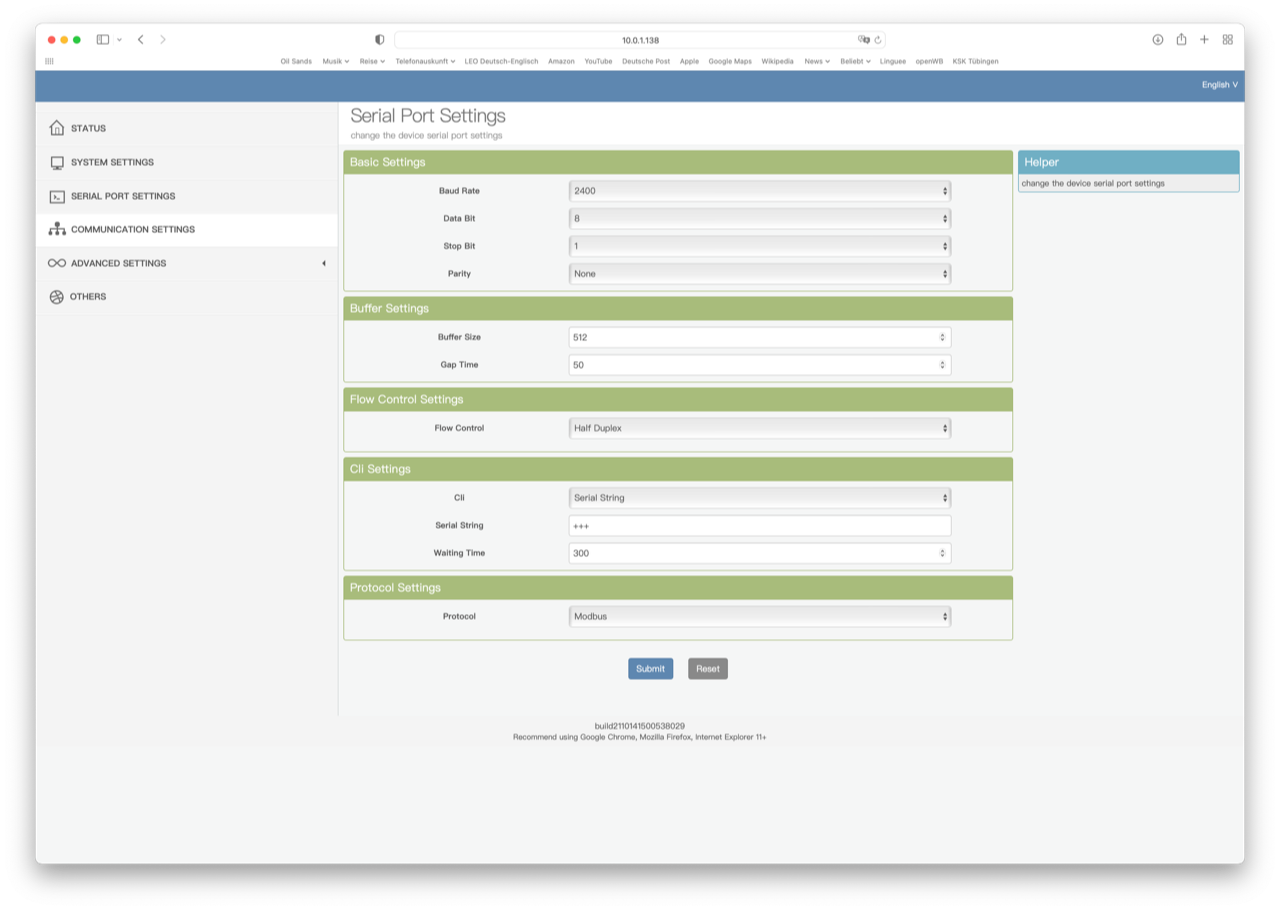1280x910 pixels.
Task: Click the translate icon in the address bar
Action: (864, 40)
